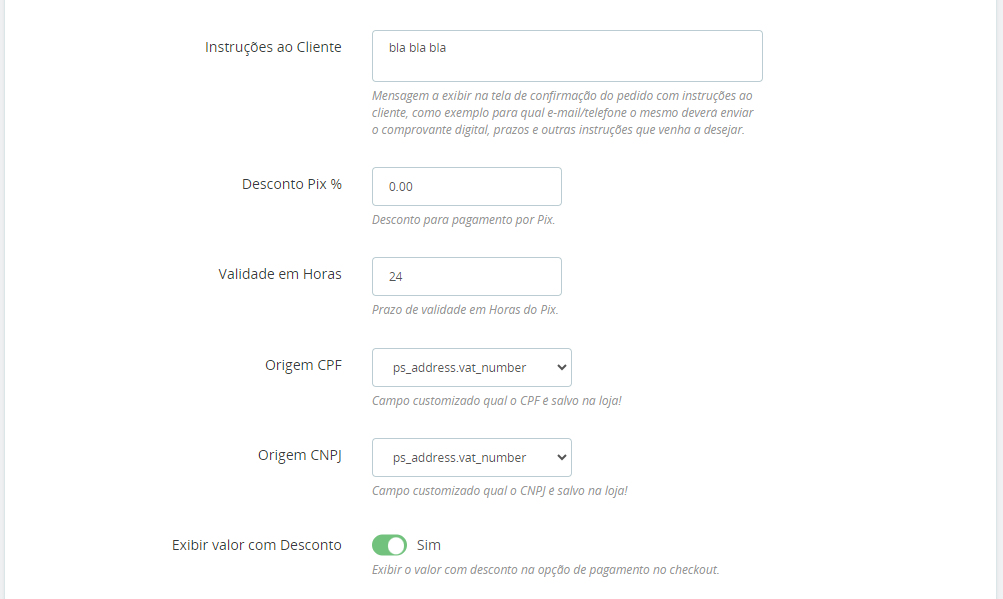Click the CNPJ custom field hint text
The height and width of the screenshot is (599, 1003).
tap(500, 491)
